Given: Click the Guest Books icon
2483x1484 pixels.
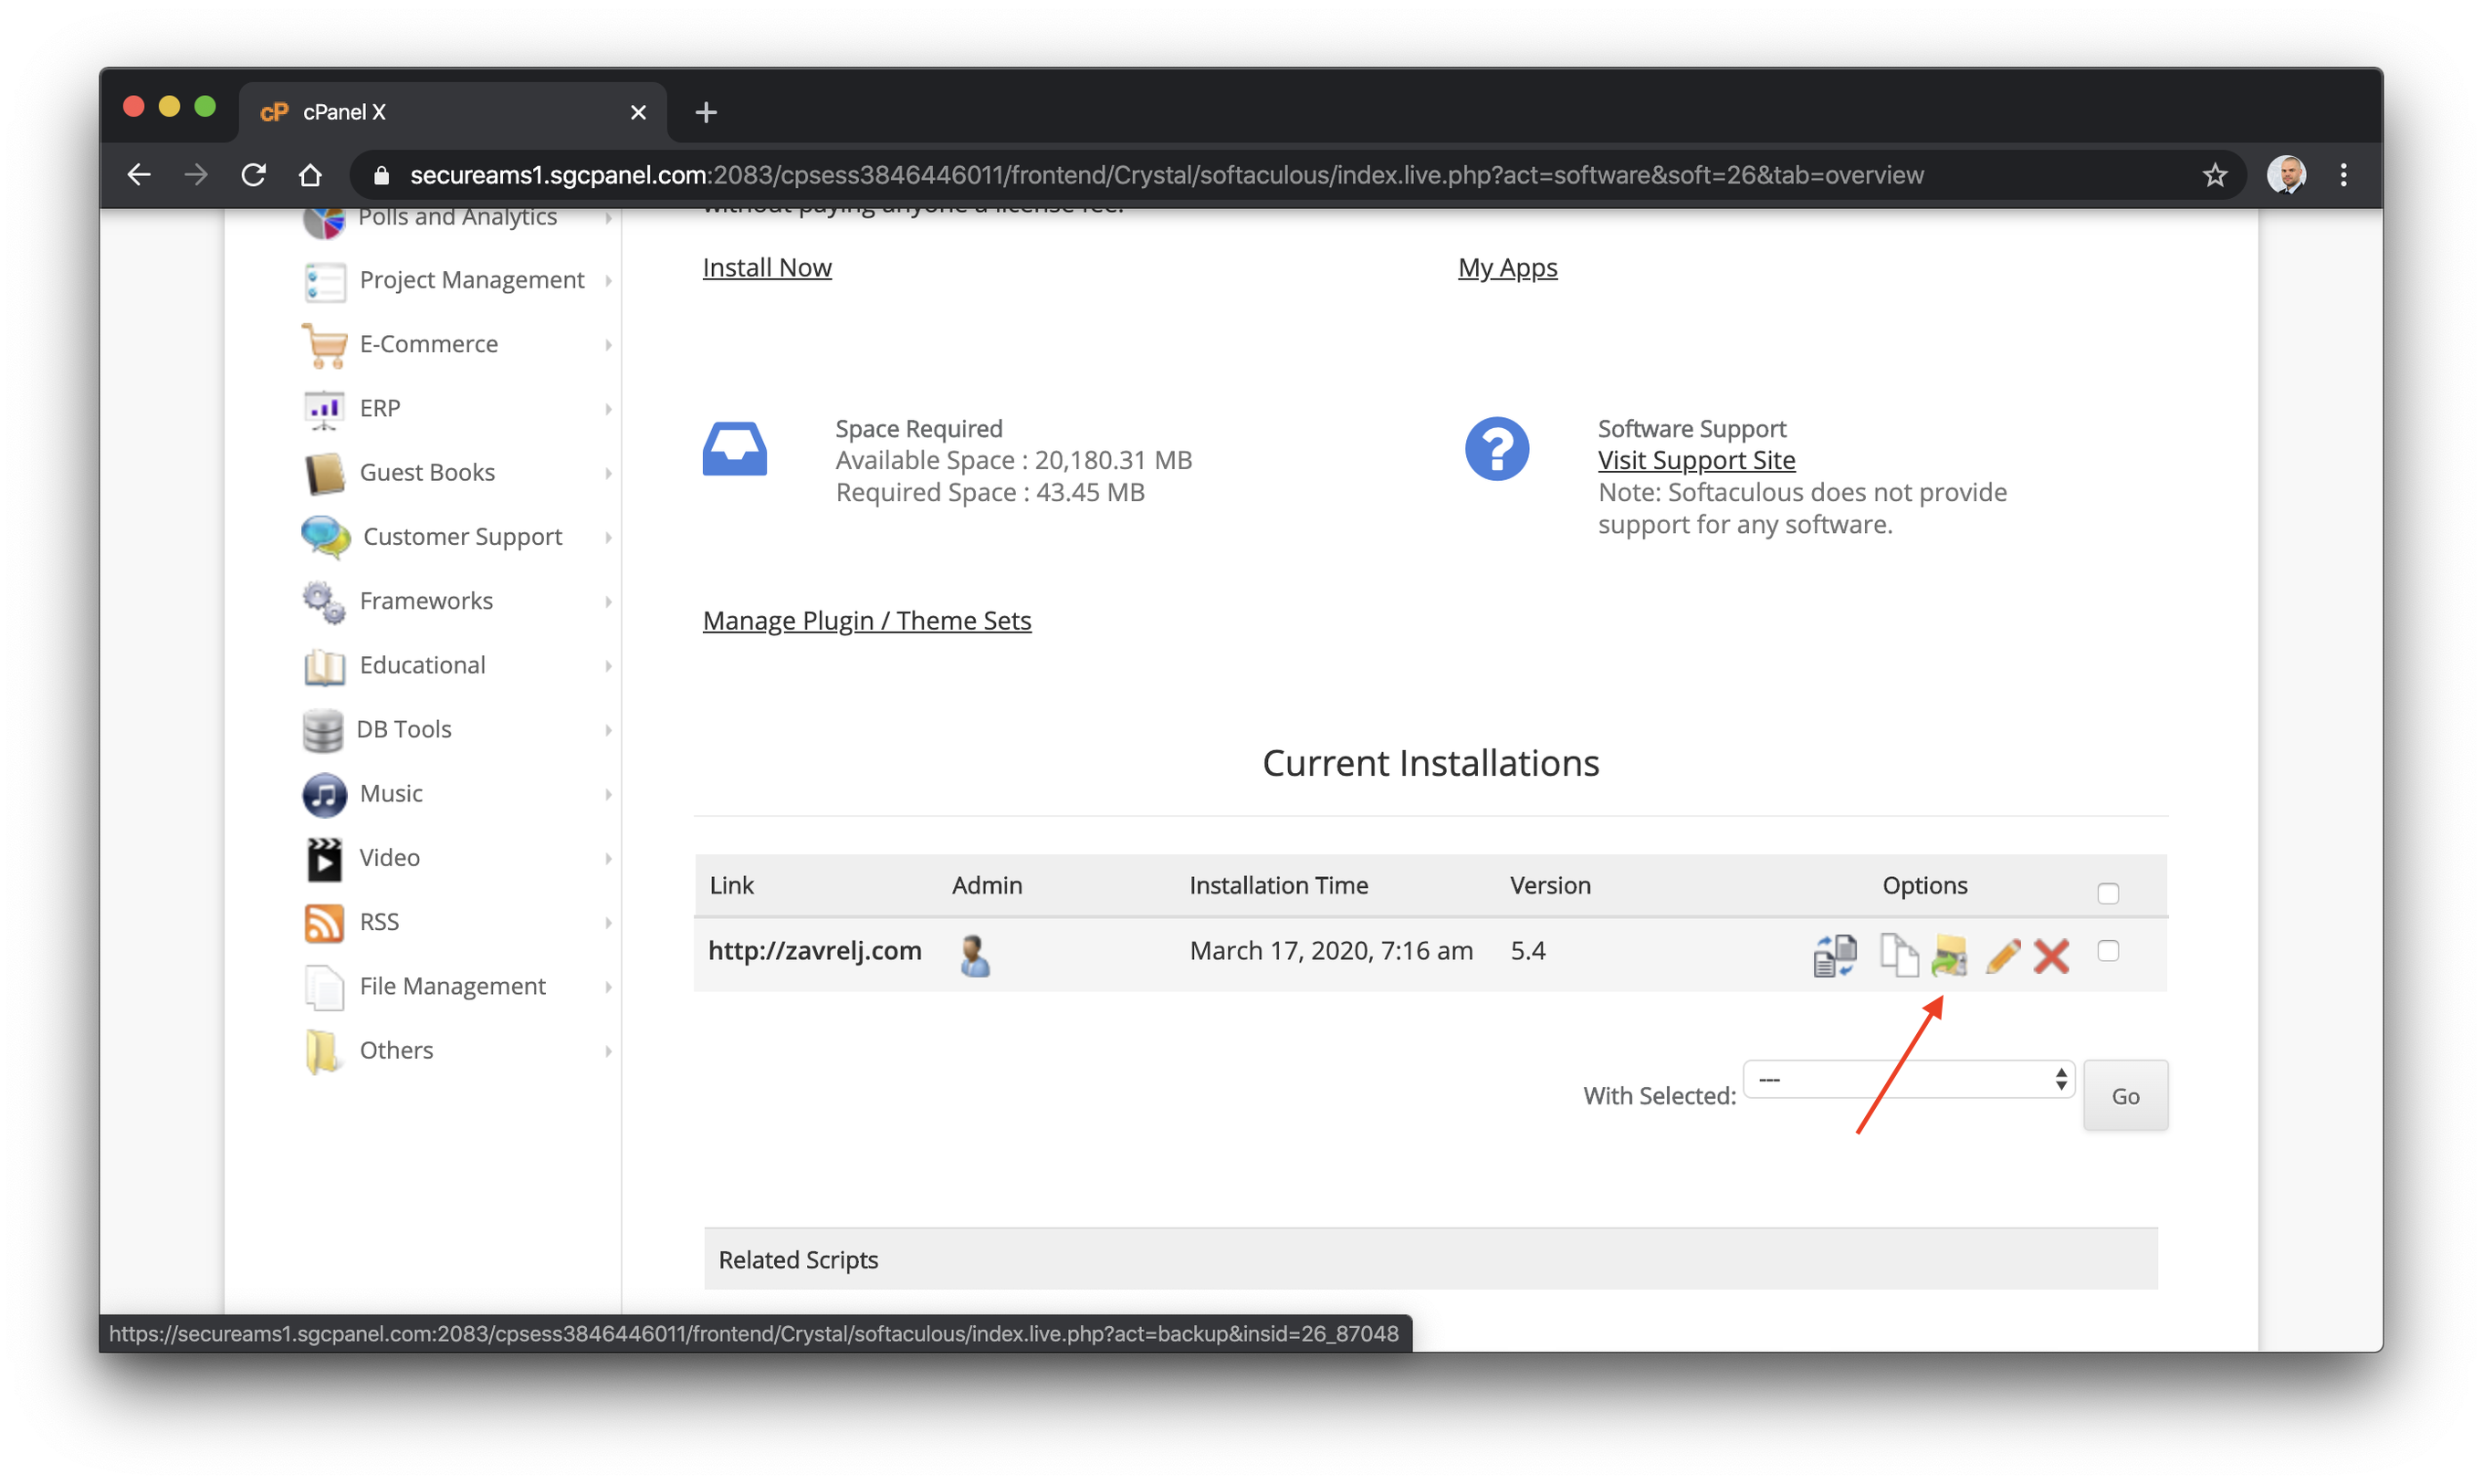Looking at the screenshot, I should pyautogui.click(x=324, y=473).
